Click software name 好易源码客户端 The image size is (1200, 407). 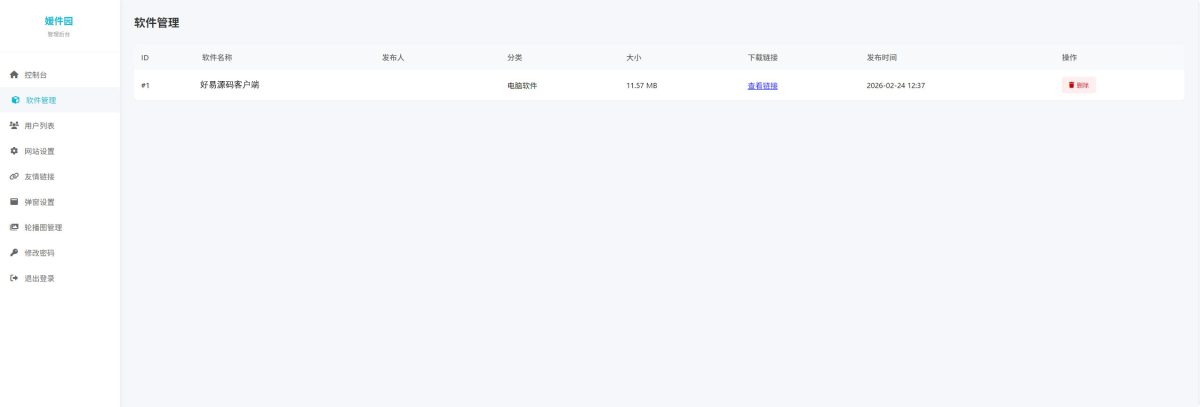pyautogui.click(x=230, y=85)
